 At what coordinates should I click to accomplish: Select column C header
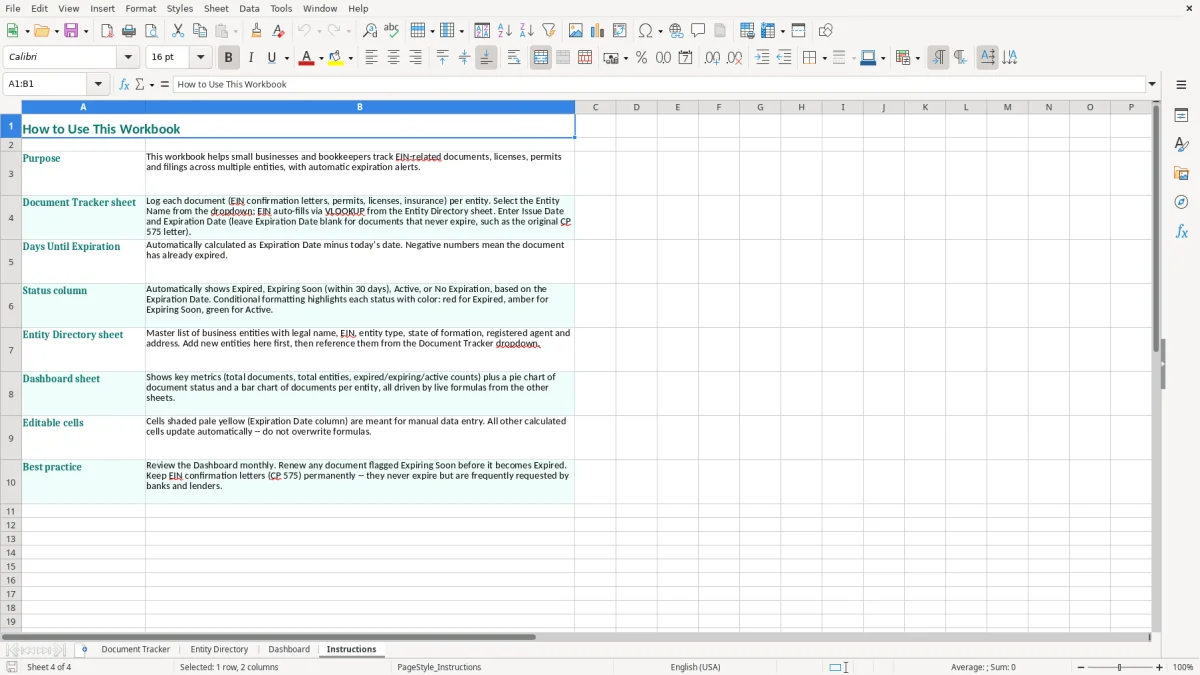(x=595, y=107)
